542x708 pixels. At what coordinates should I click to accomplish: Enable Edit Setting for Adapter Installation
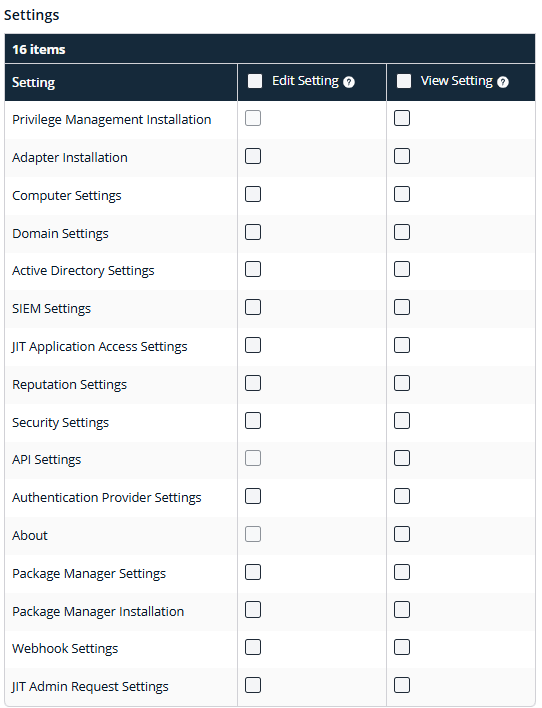[x=252, y=156]
